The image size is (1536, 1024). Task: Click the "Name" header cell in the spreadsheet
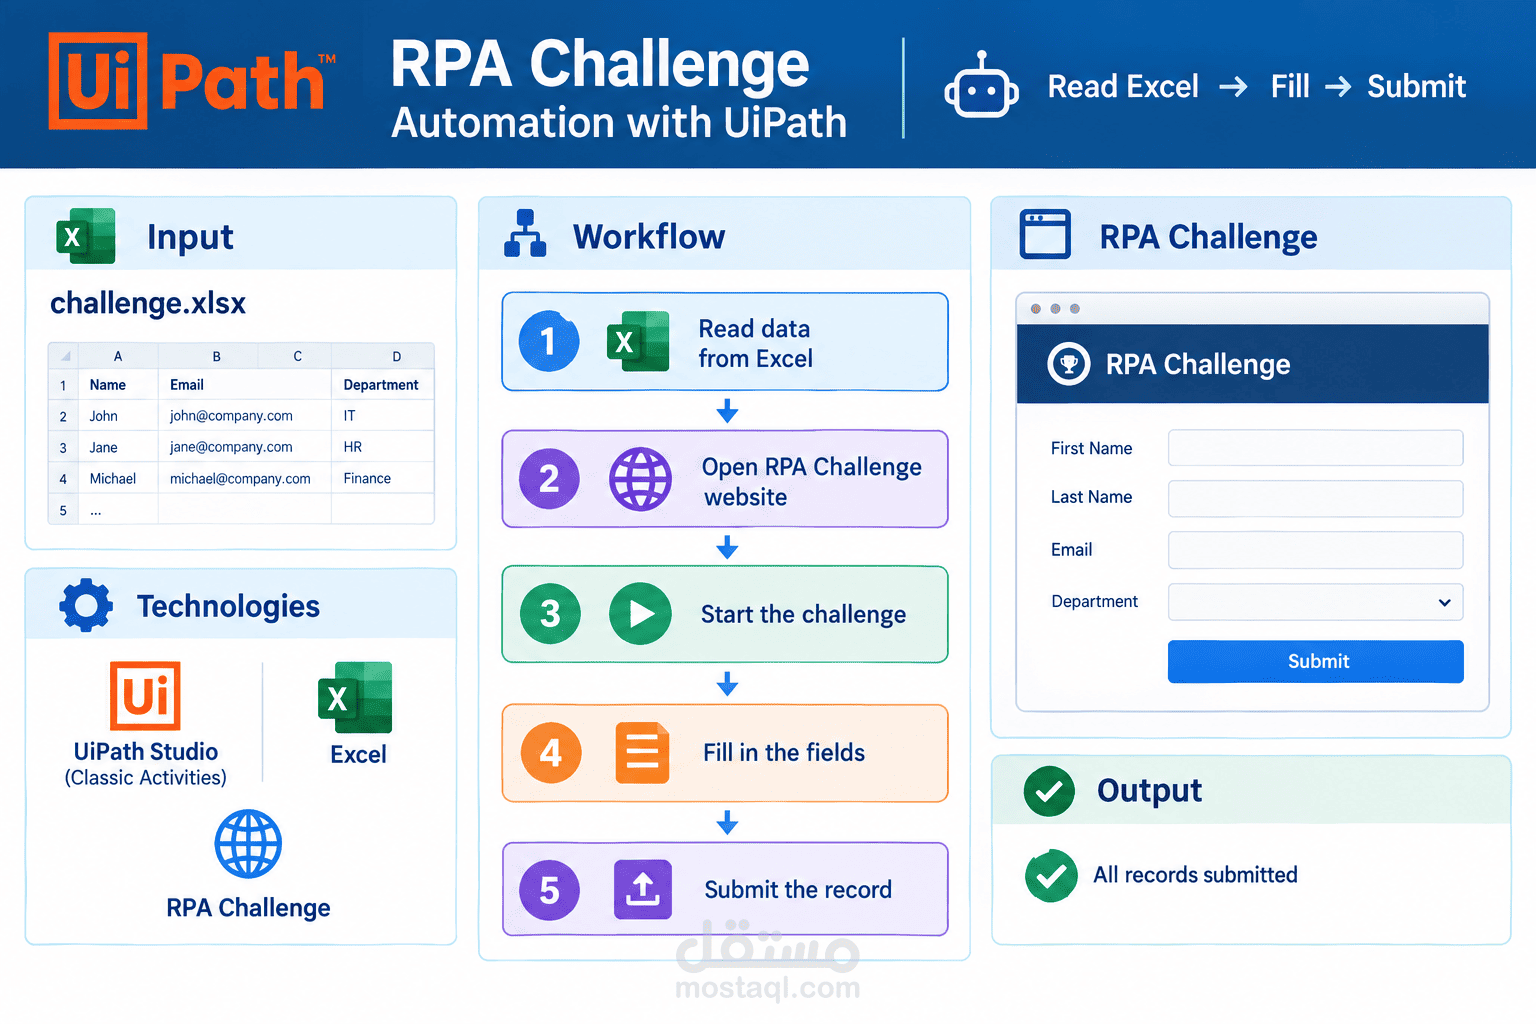coord(118,385)
